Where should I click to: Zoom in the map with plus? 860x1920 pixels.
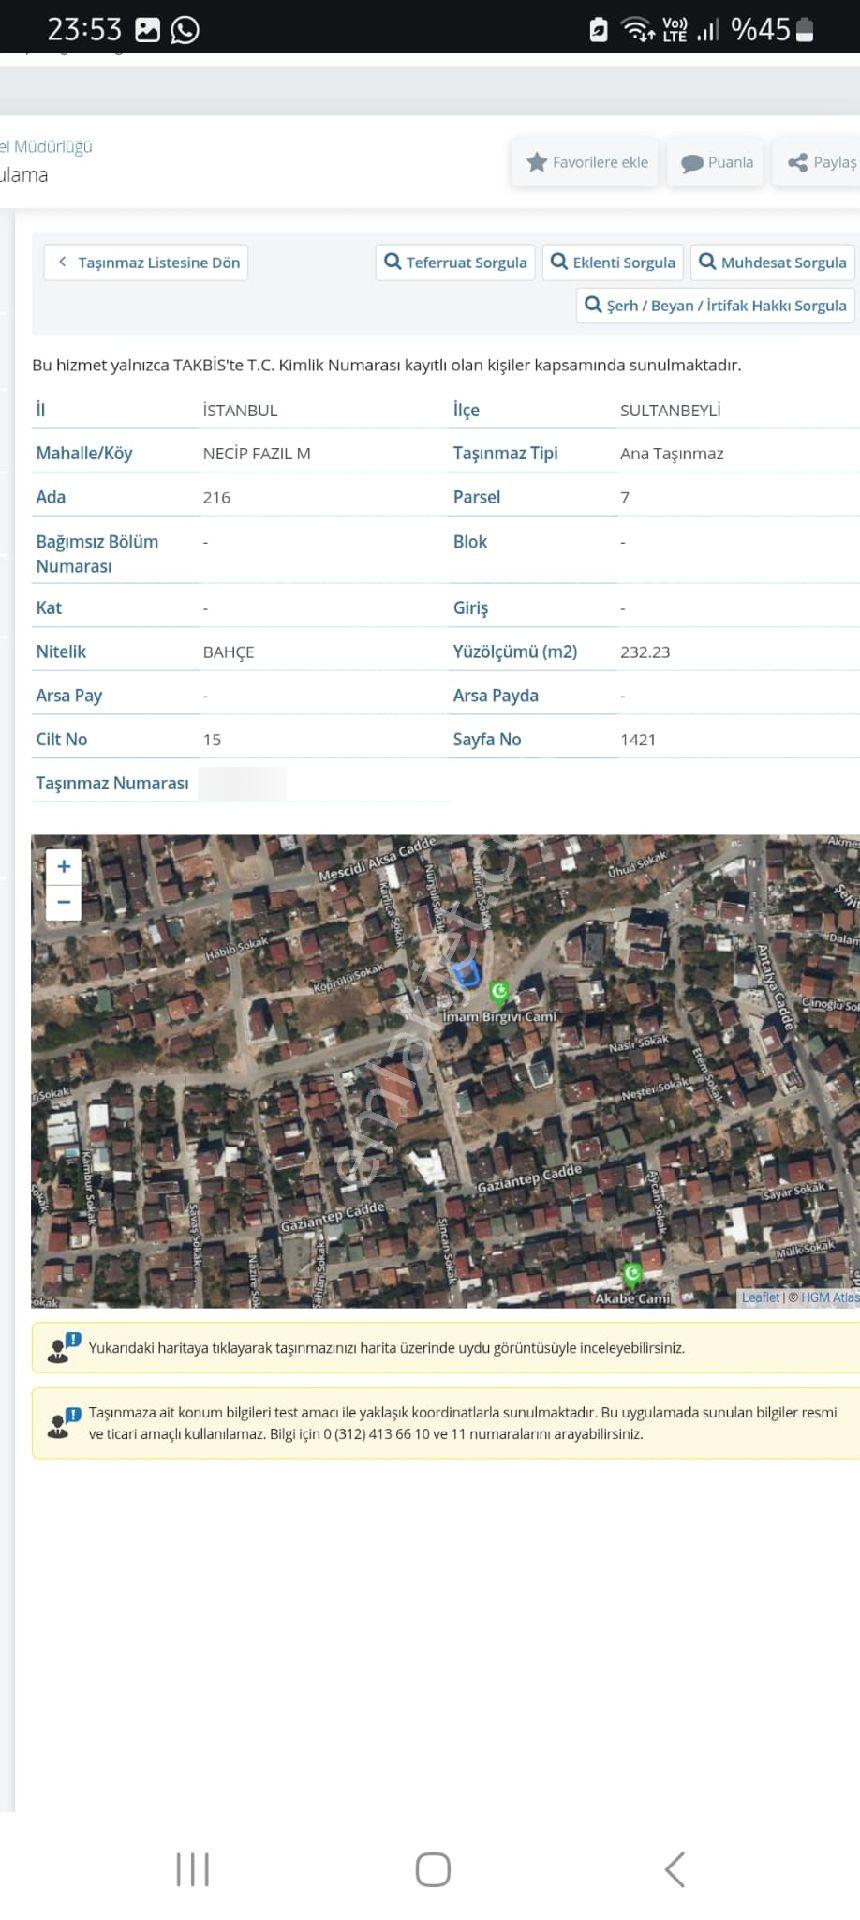64,867
